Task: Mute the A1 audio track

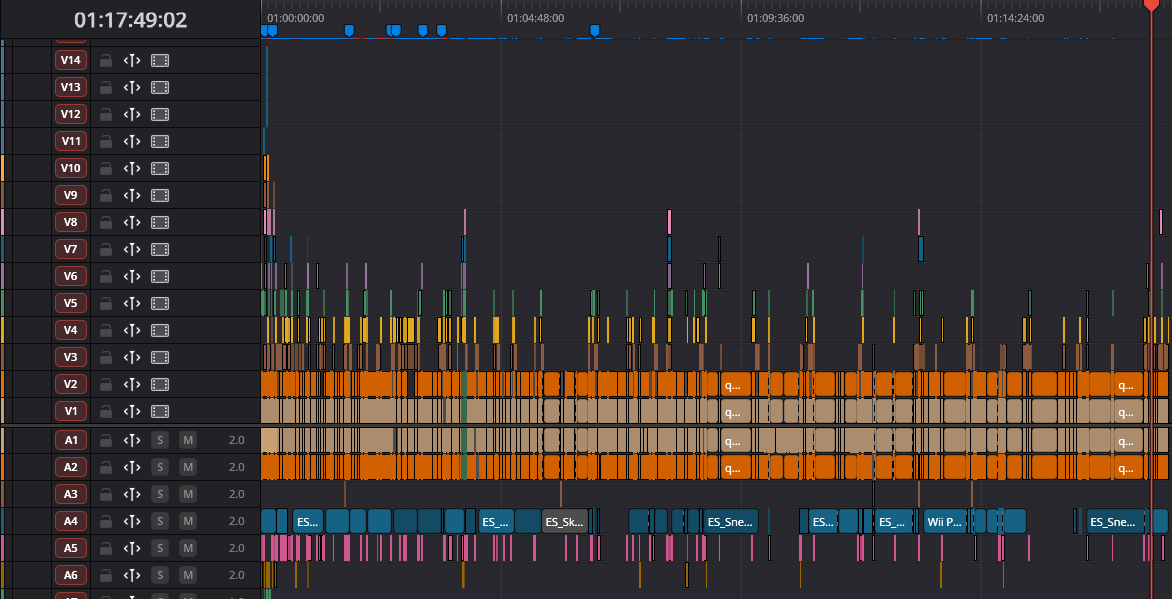Action: 188,440
